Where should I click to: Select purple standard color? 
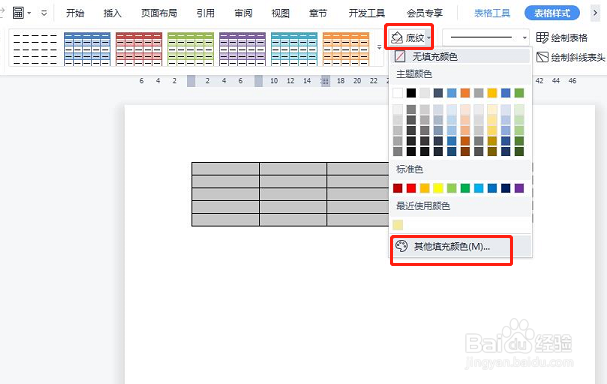click(519, 188)
